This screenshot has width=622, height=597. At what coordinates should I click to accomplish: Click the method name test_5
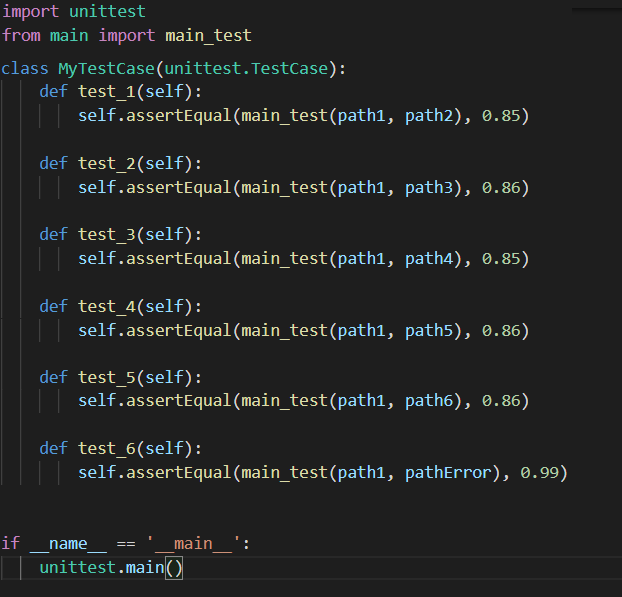pyautogui.click(x=107, y=377)
